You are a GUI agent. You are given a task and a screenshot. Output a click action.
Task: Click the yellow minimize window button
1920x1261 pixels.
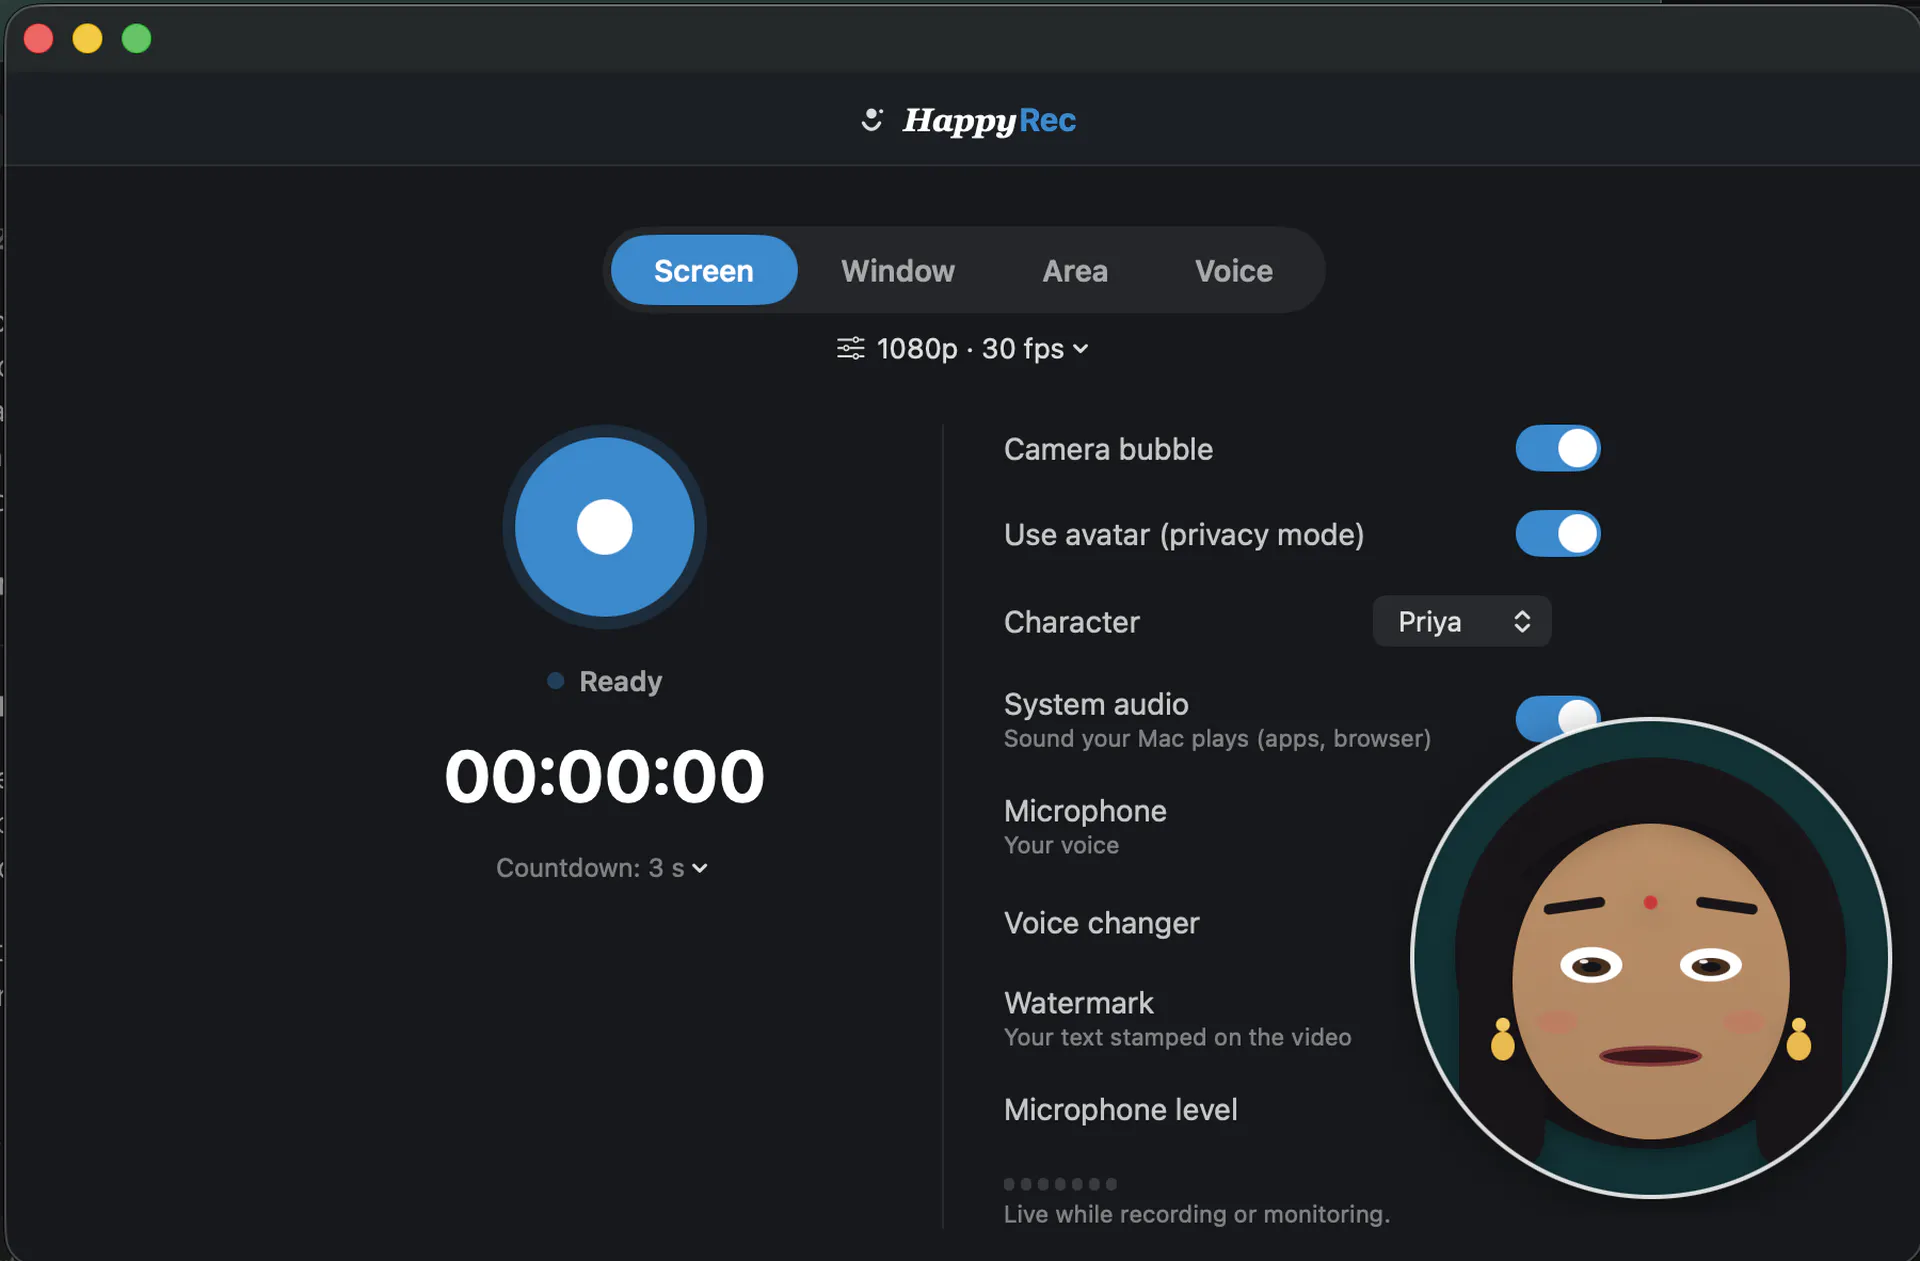tap(87, 39)
